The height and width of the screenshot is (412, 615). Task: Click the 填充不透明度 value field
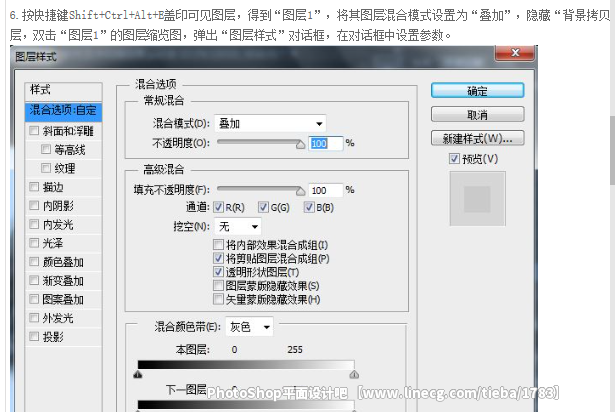click(x=326, y=190)
